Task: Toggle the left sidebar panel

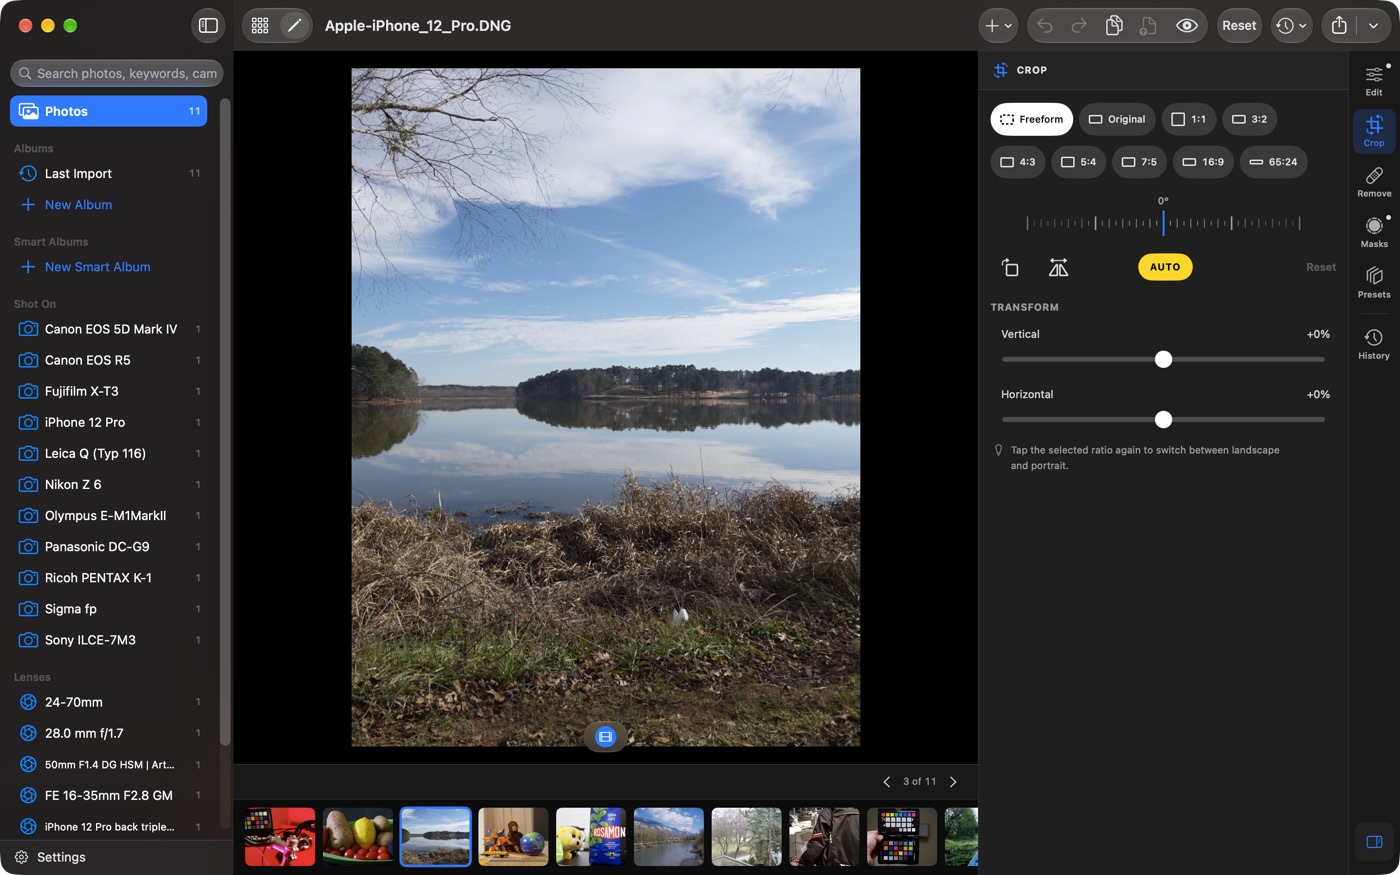Action: [x=208, y=26]
